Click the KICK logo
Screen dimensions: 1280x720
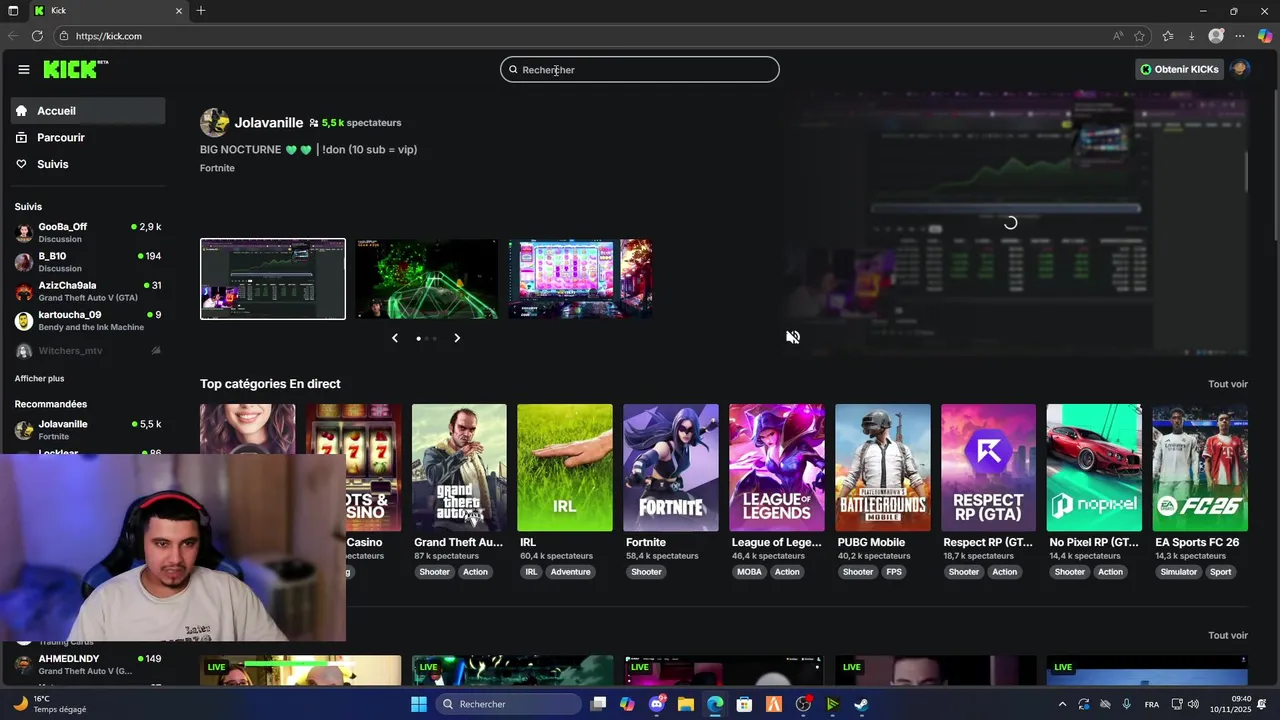[x=75, y=69]
